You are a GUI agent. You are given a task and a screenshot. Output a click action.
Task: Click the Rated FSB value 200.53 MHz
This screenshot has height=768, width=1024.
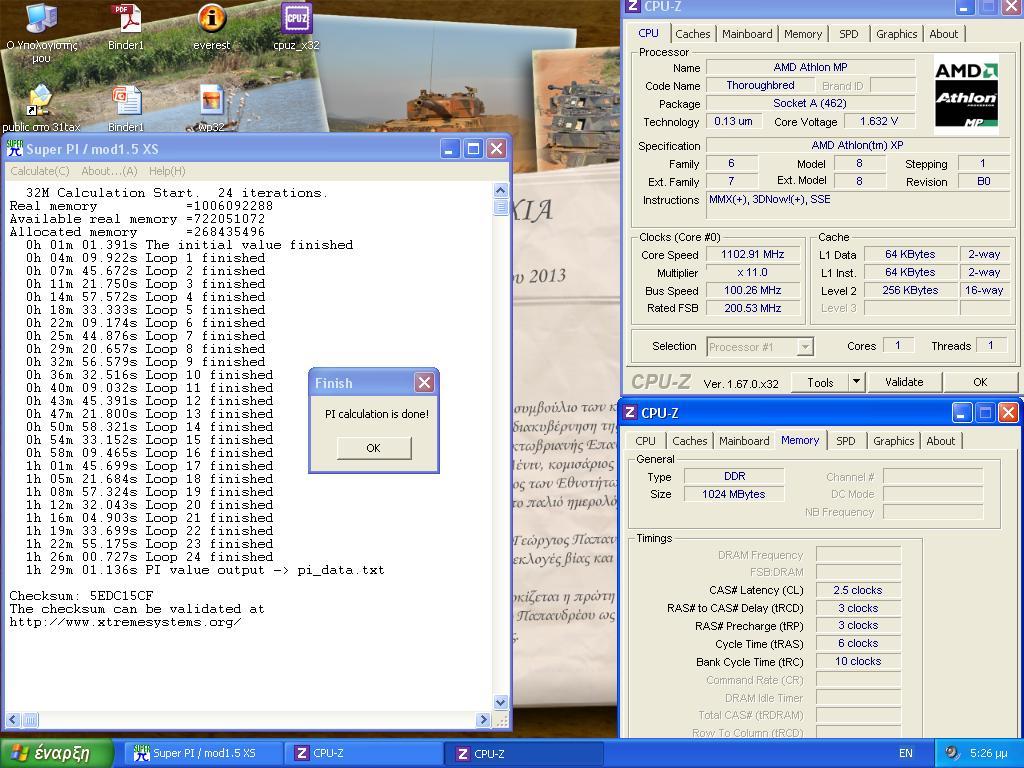coord(752,308)
